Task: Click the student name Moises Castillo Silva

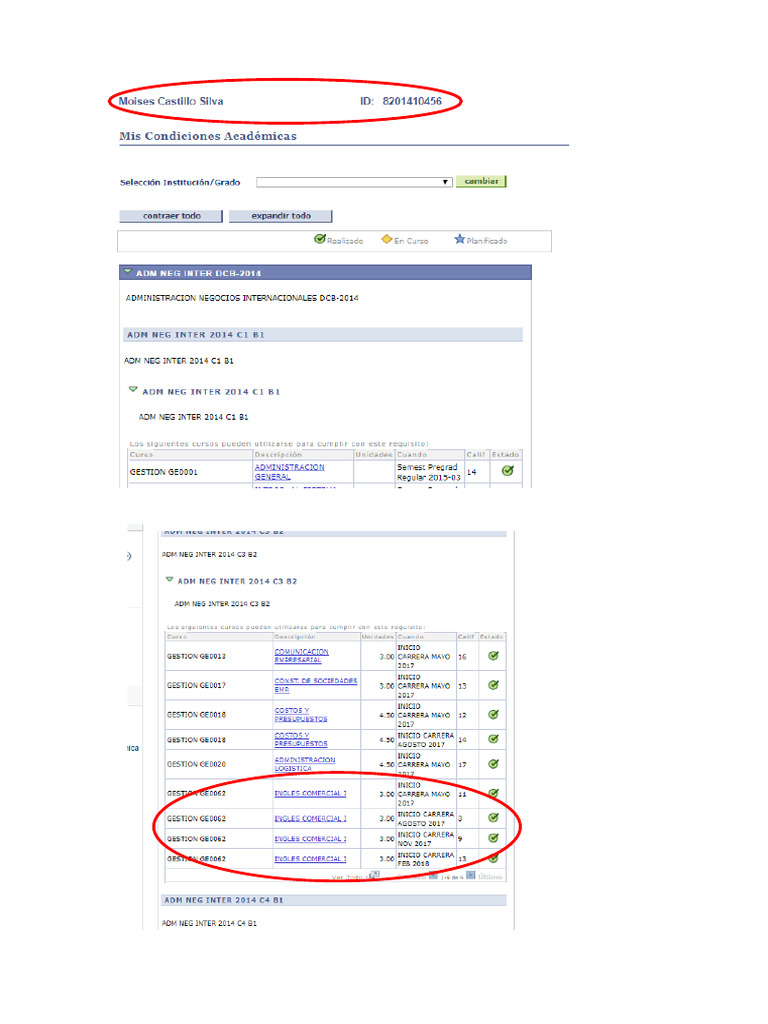Action: coord(171,101)
